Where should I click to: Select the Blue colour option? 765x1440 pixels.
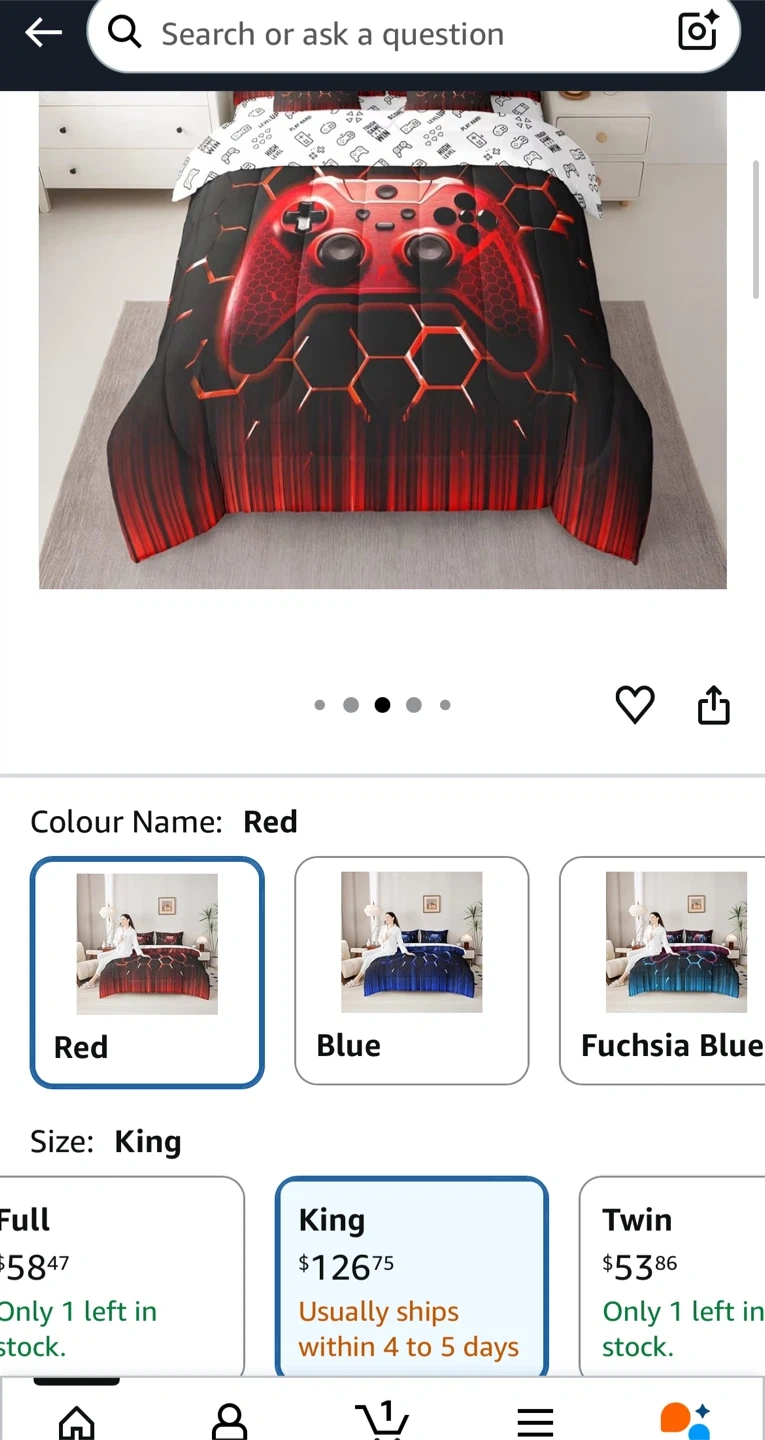coord(411,970)
